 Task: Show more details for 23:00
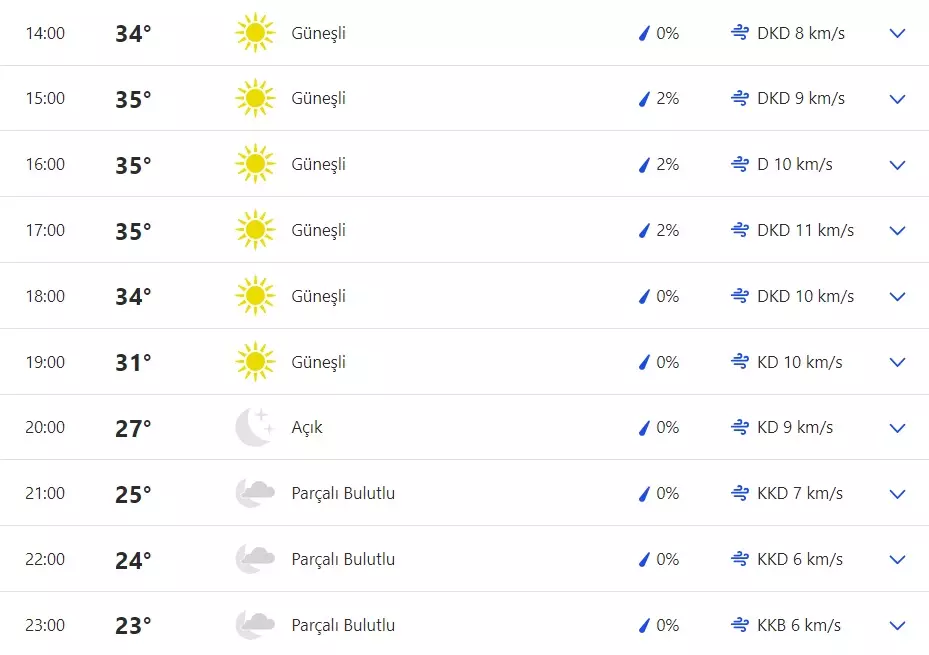coord(897,625)
